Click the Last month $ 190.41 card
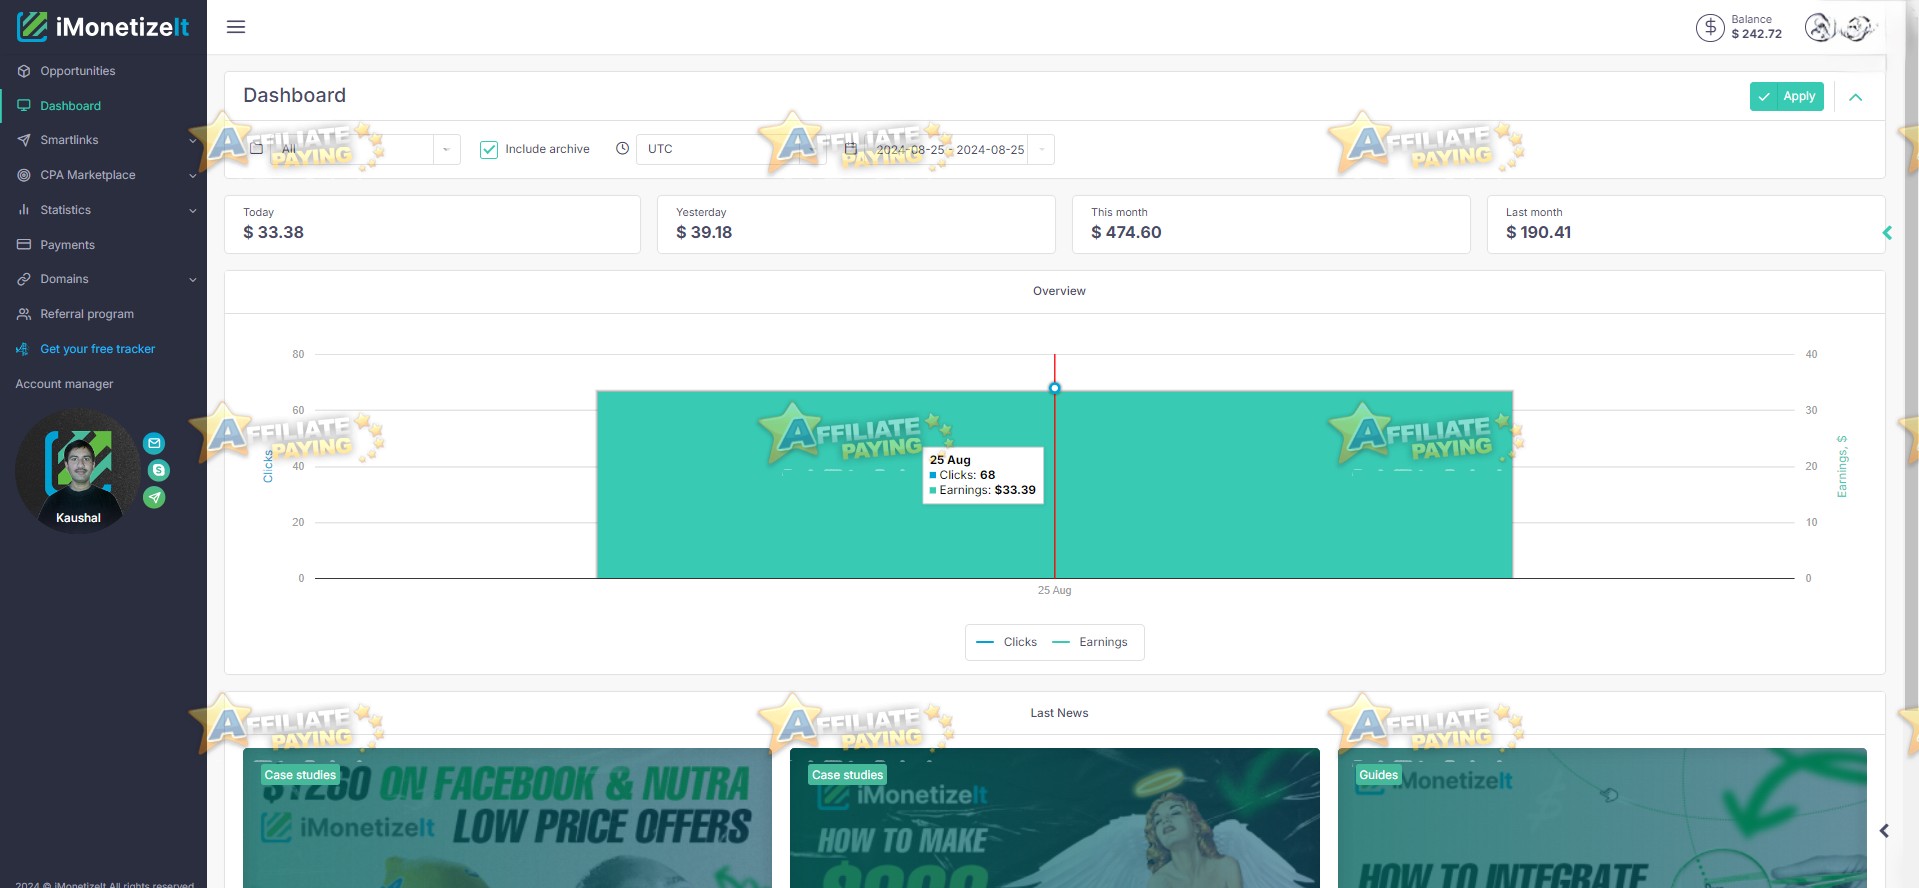The image size is (1919, 888). point(1686,224)
